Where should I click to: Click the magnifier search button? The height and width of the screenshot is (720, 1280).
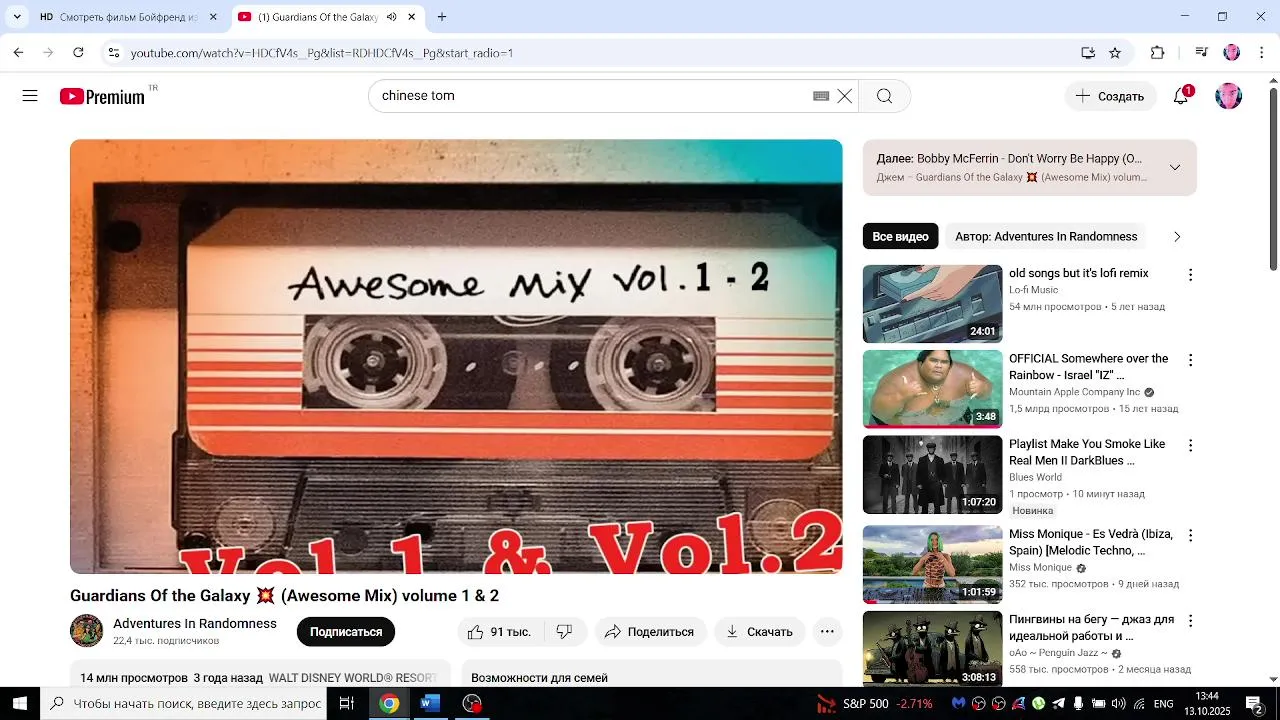(884, 96)
